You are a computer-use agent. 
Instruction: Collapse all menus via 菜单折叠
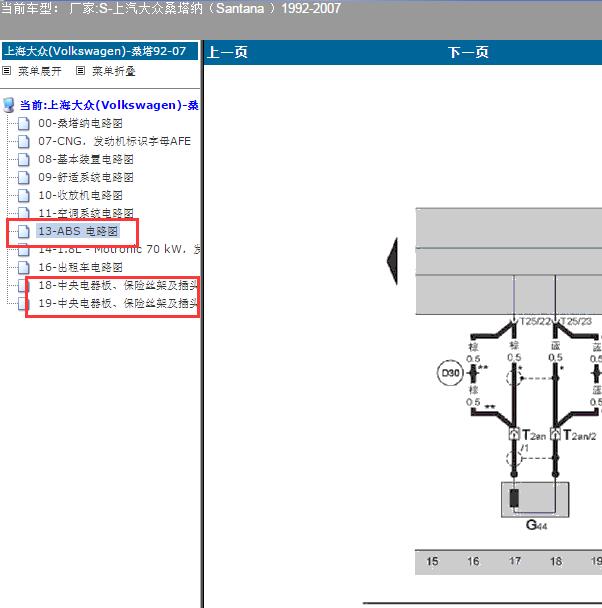click(x=114, y=71)
